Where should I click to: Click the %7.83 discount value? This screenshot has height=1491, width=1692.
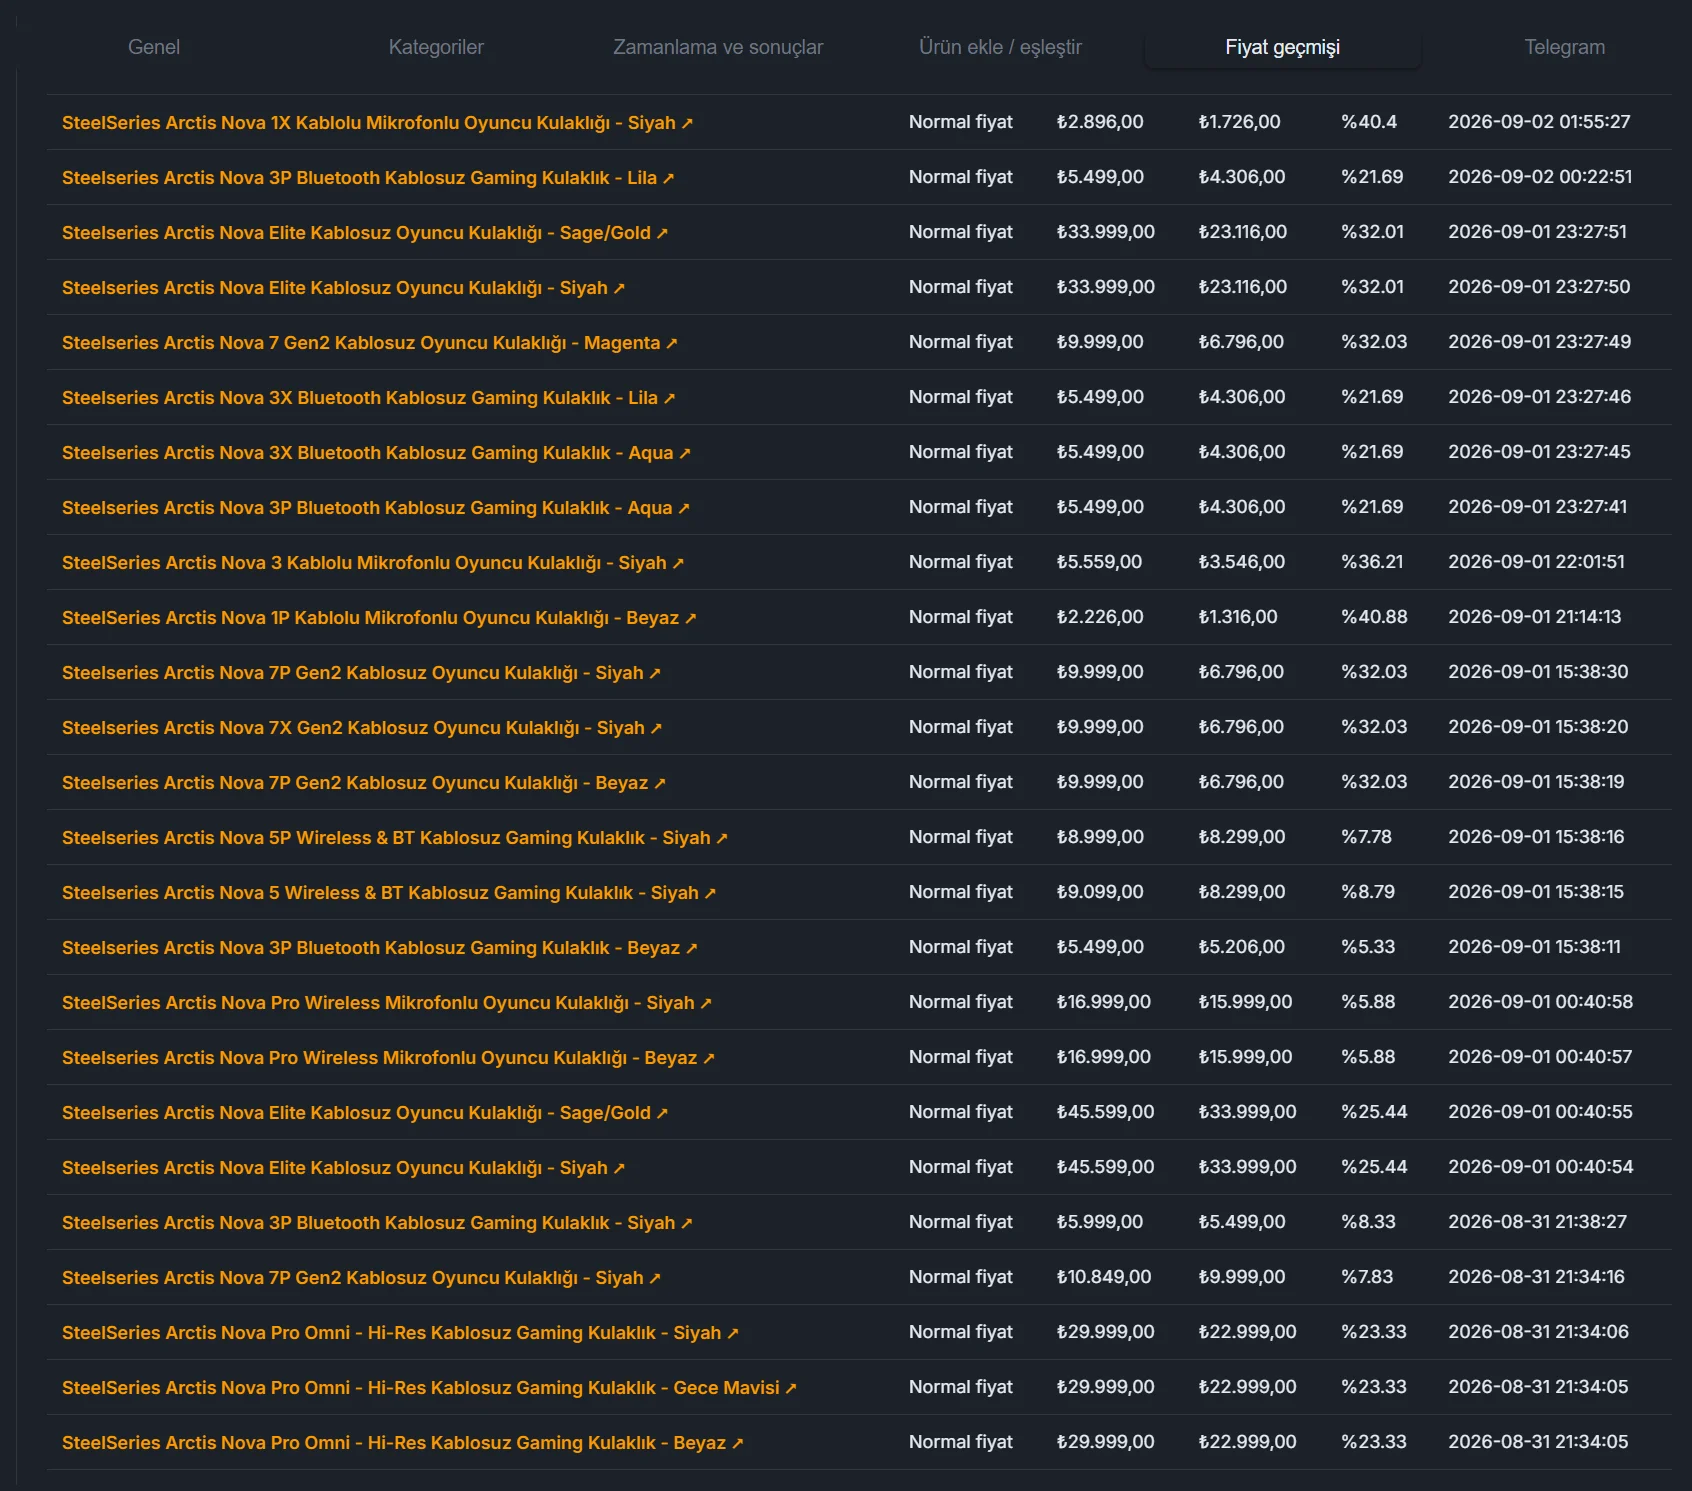click(1367, 1277)
